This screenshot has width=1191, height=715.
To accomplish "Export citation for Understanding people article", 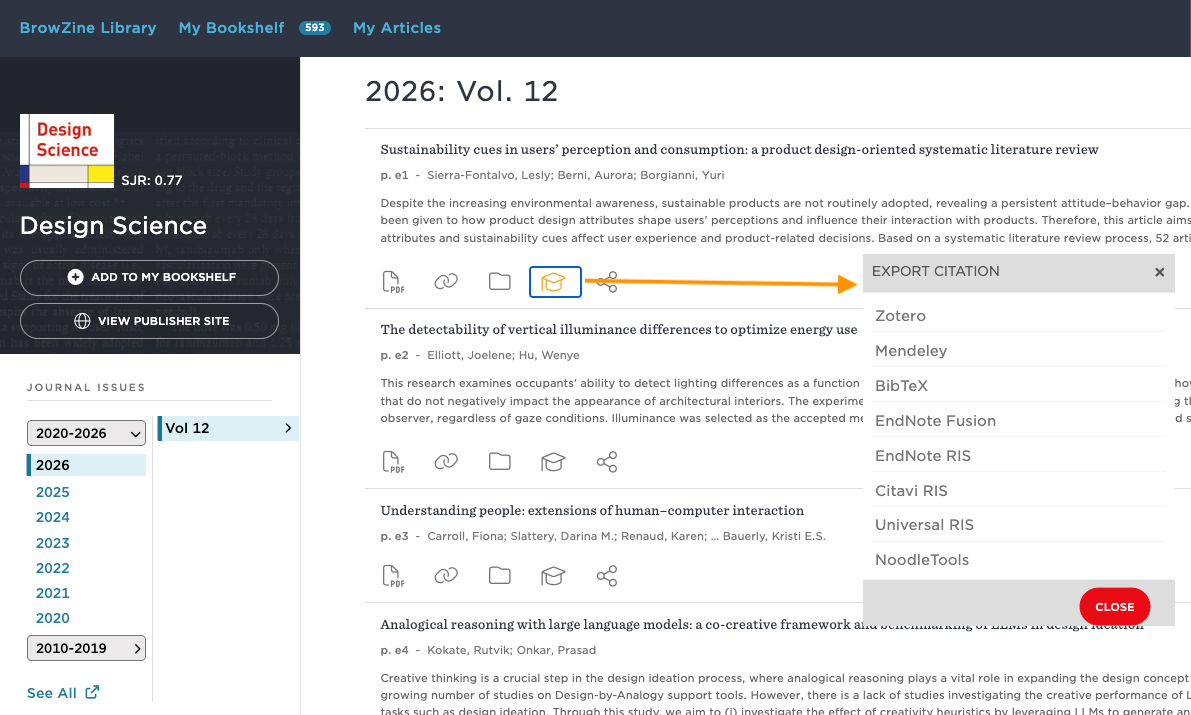I will click(x=553, y=576).
